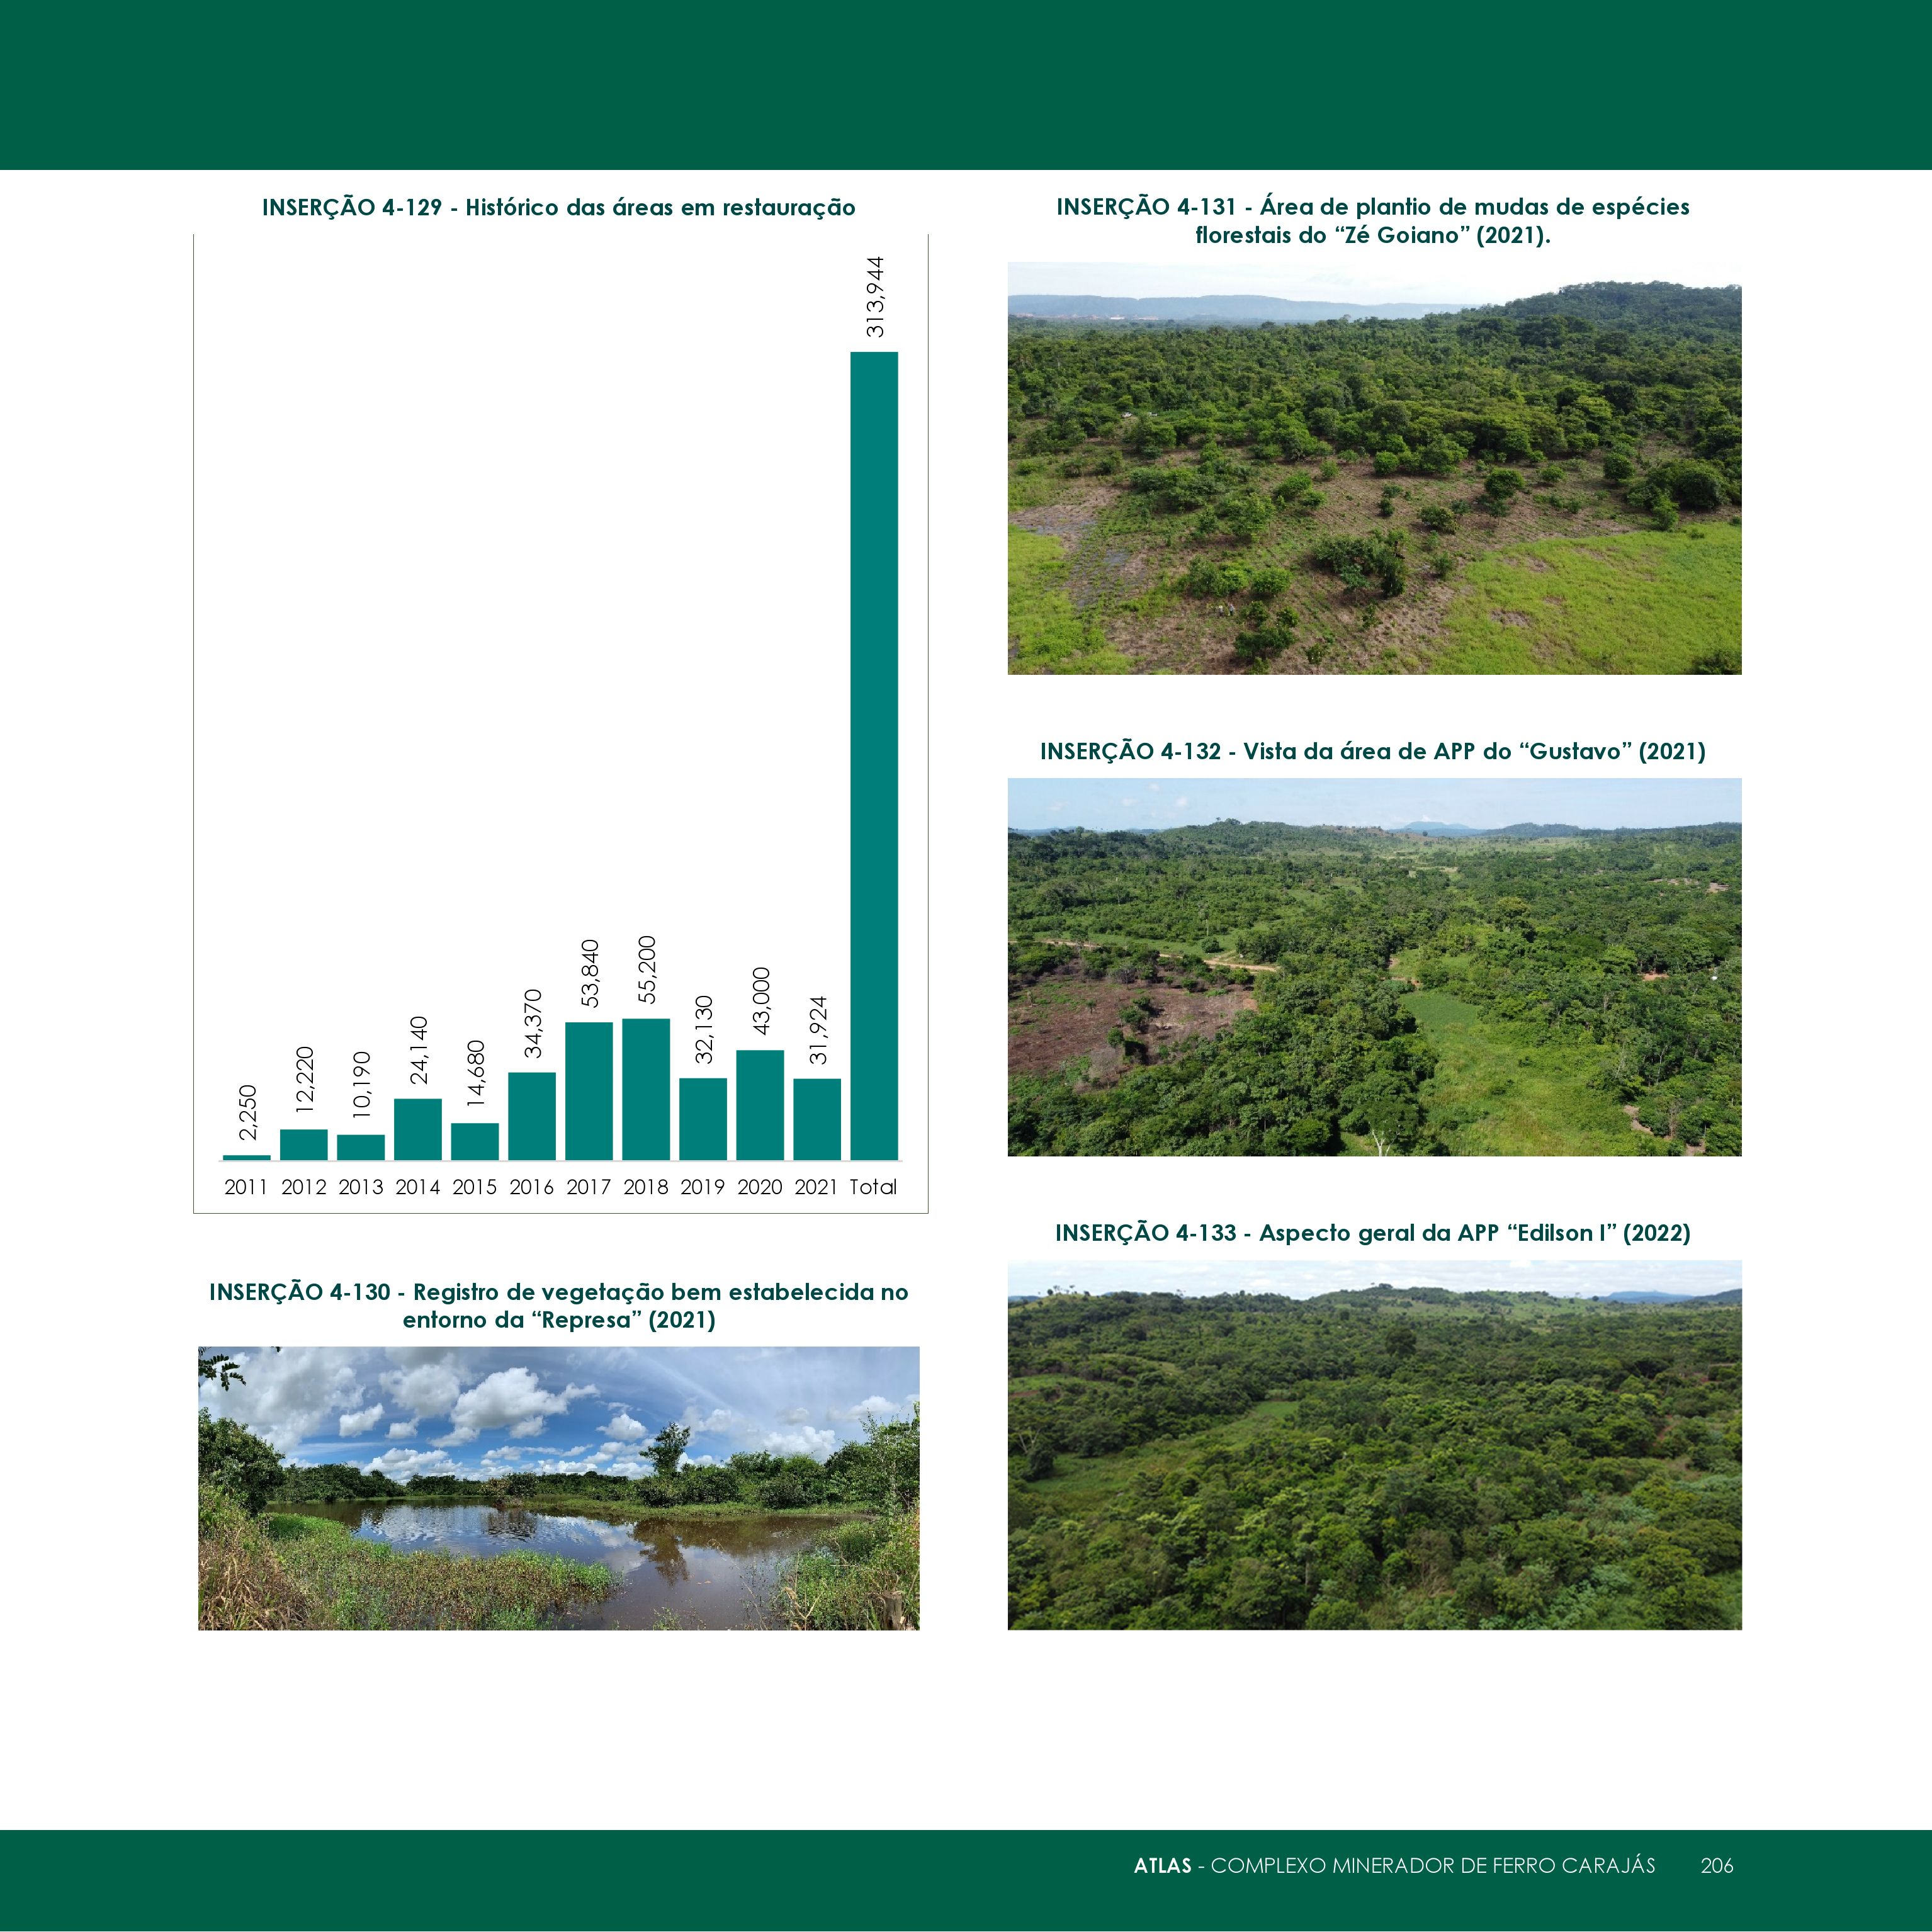Viewport: 1932px width, 1932px height.
Task: Click the 24,140 value label
Action: 419,1050
